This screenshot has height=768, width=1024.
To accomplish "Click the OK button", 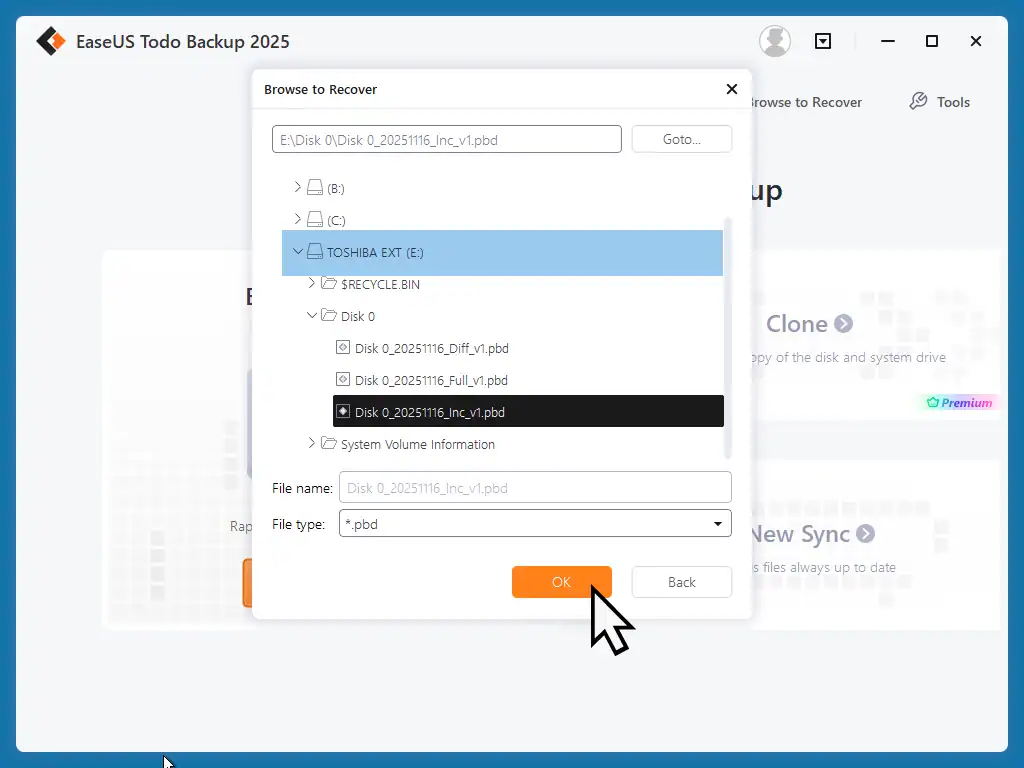I will pyautogui.click(x=561, y=581).
